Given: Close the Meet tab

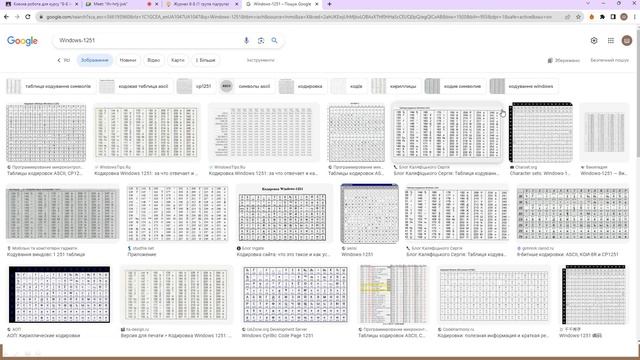Looking at the screenshot, I should point(156,4).
